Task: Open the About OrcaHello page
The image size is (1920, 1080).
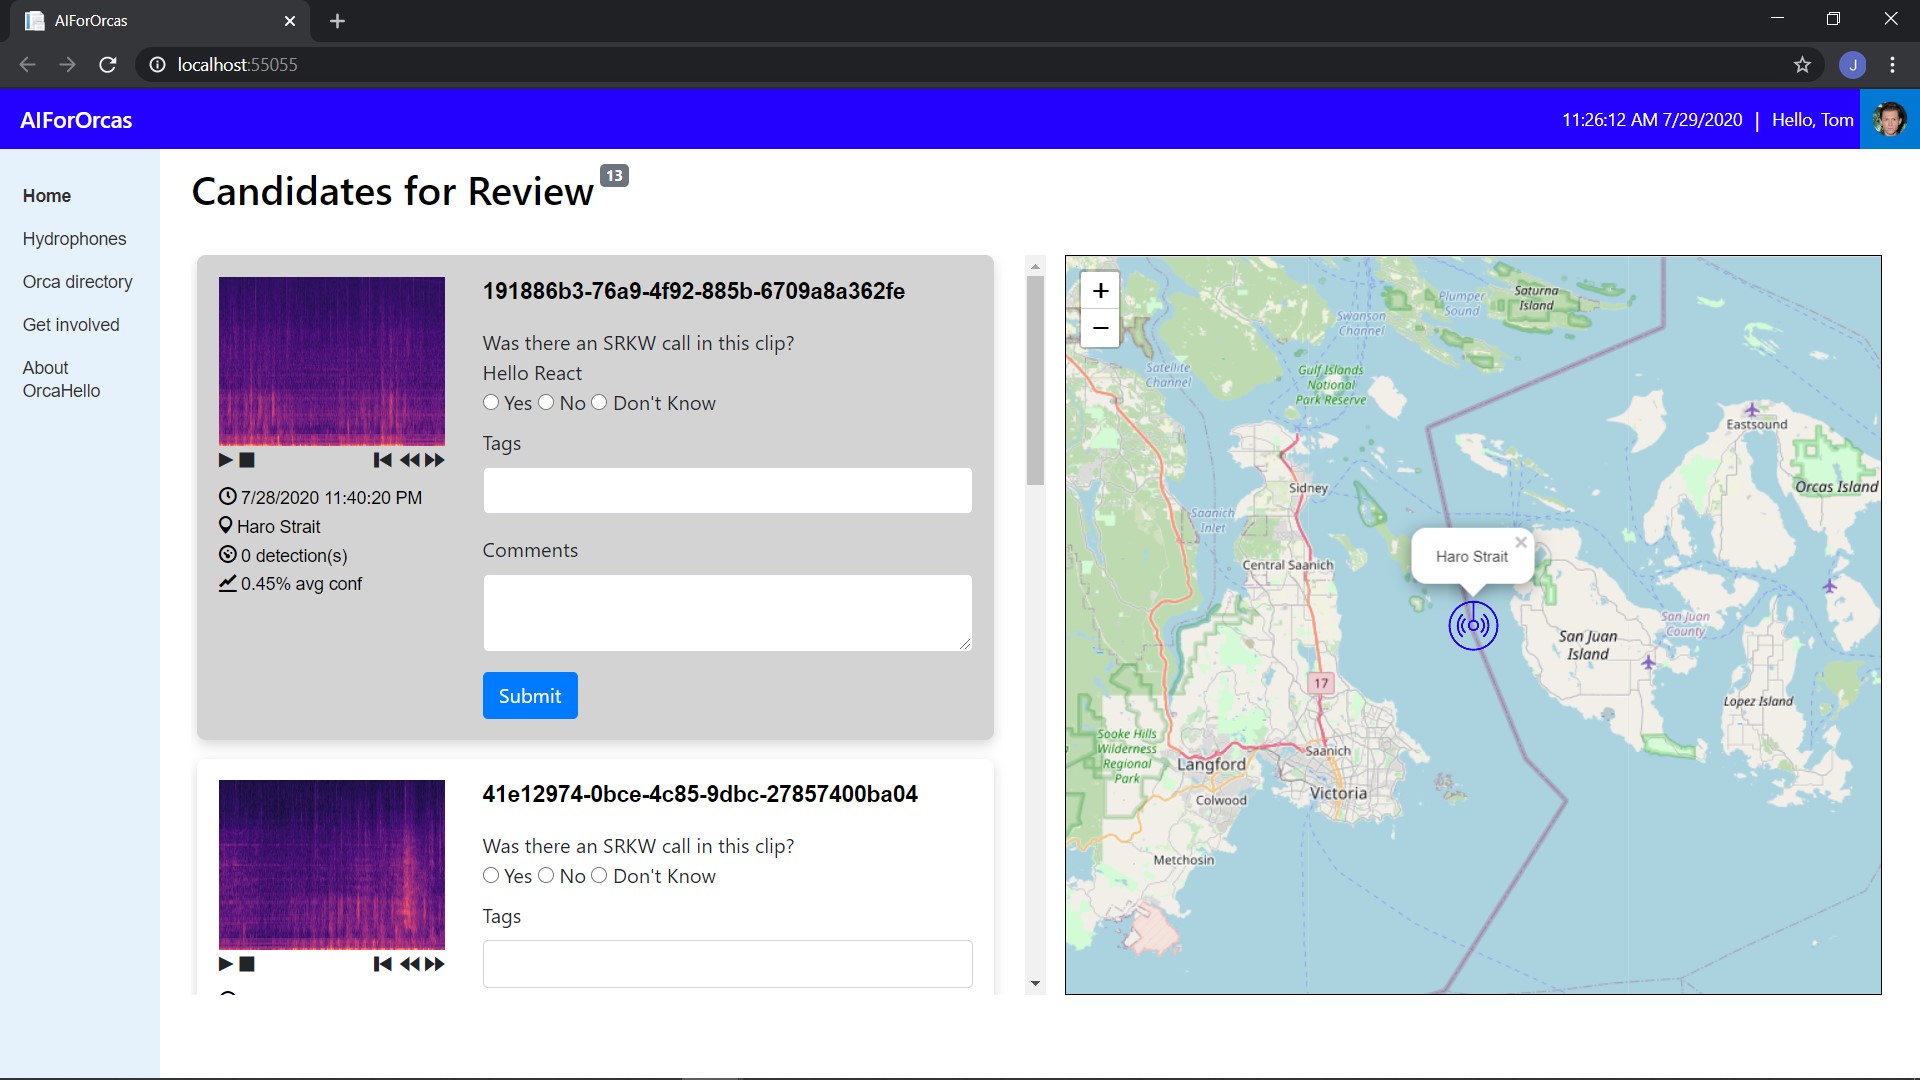Action: 62,378
